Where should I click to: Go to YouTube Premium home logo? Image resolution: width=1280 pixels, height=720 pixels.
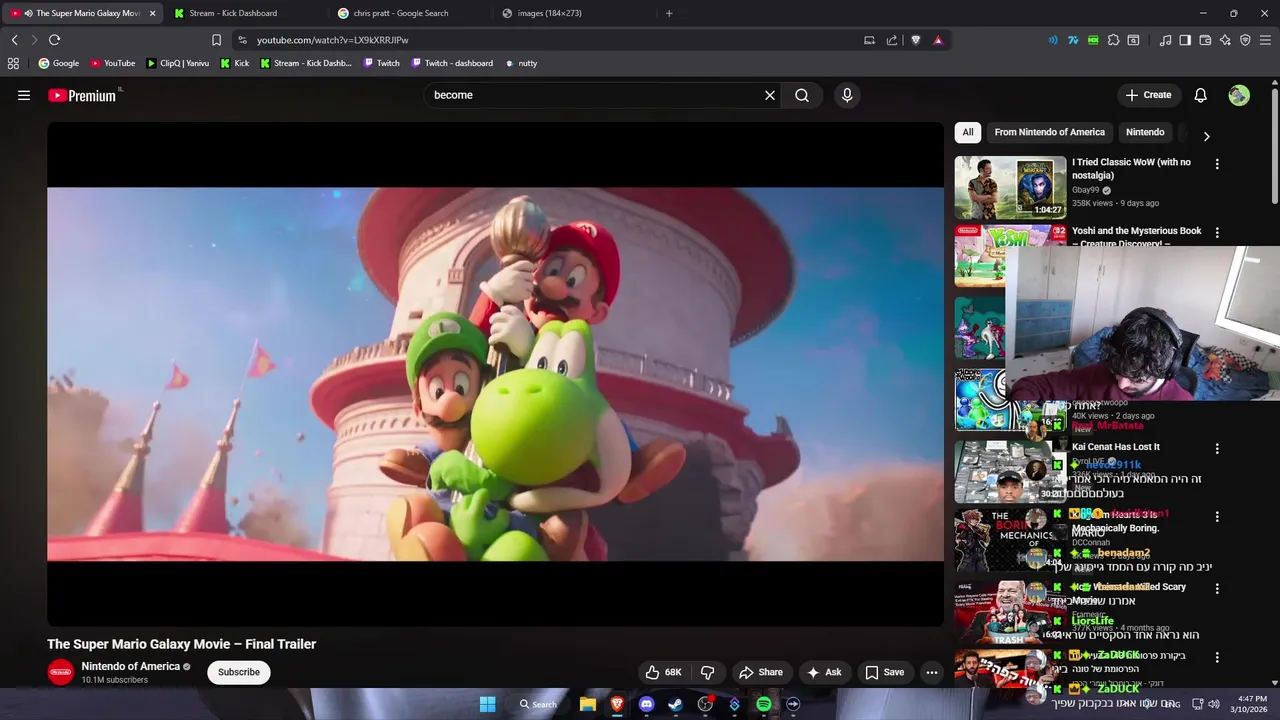[82, 96]
